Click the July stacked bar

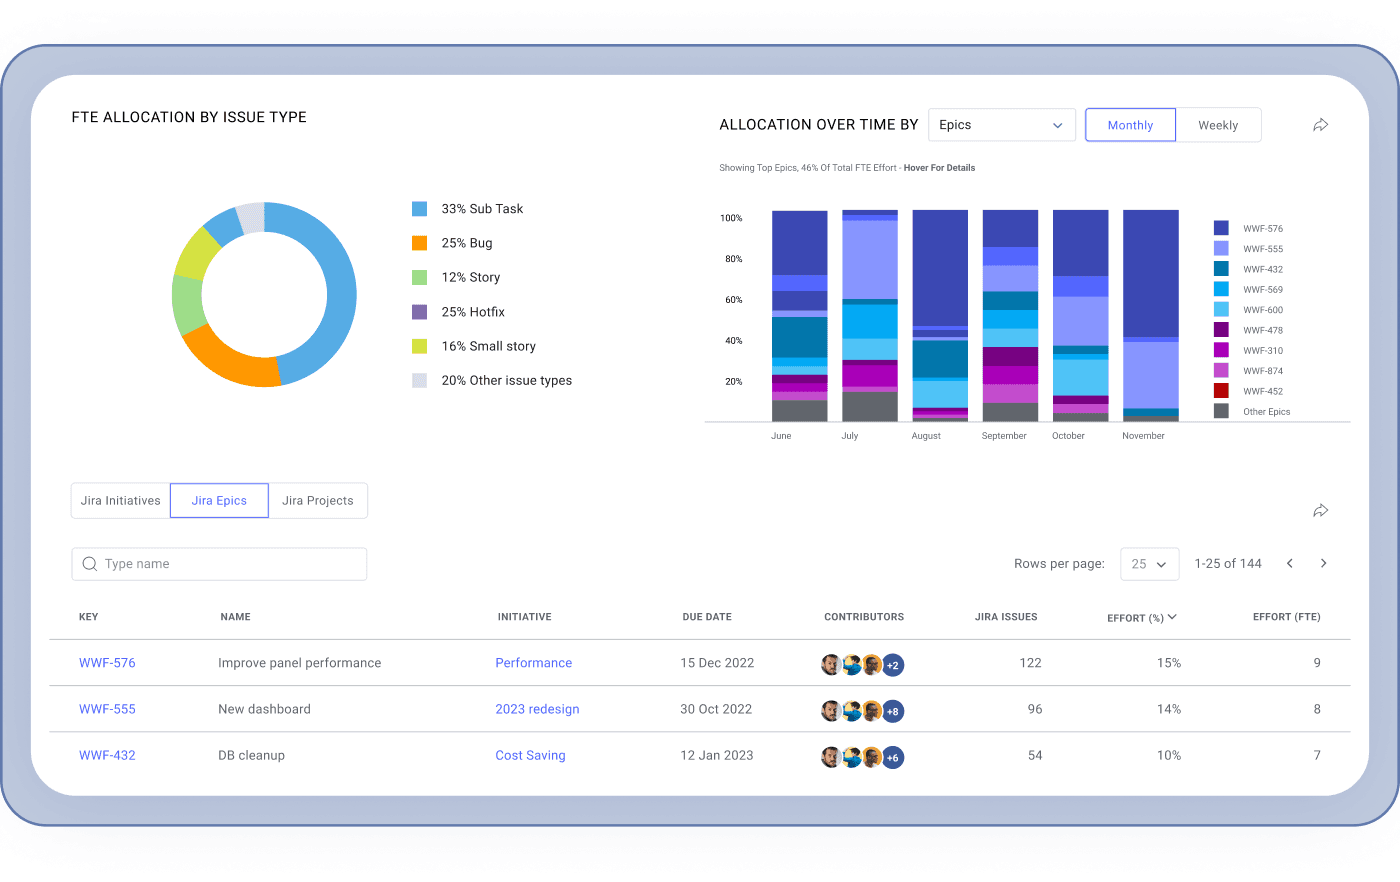[870, 316]
